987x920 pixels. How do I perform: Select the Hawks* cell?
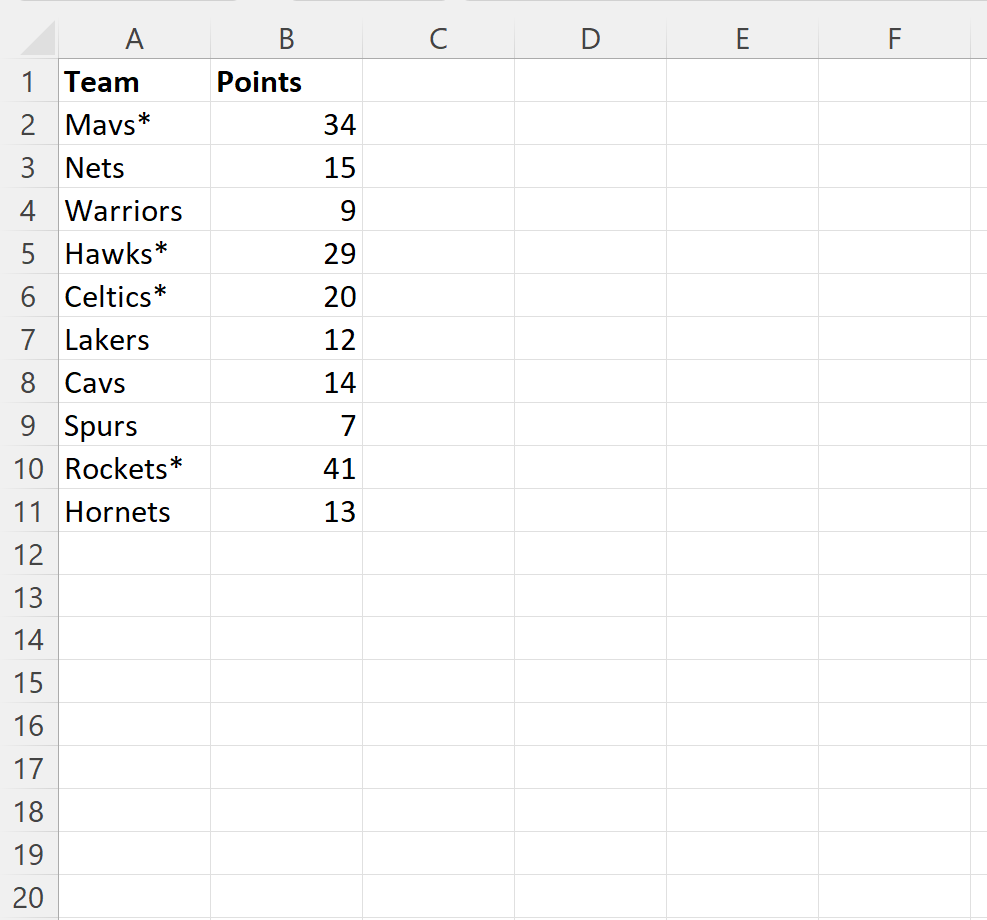(134, 254)
